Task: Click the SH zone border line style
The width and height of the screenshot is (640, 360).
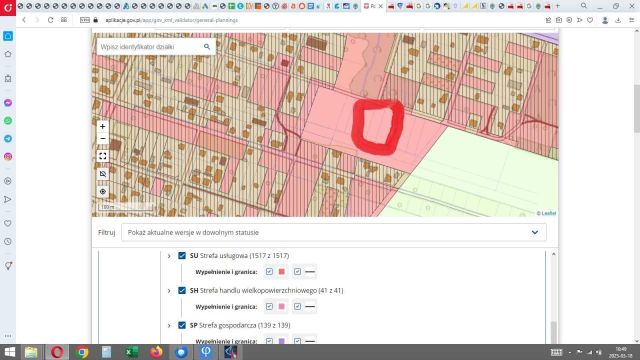Action: (310, 306)
